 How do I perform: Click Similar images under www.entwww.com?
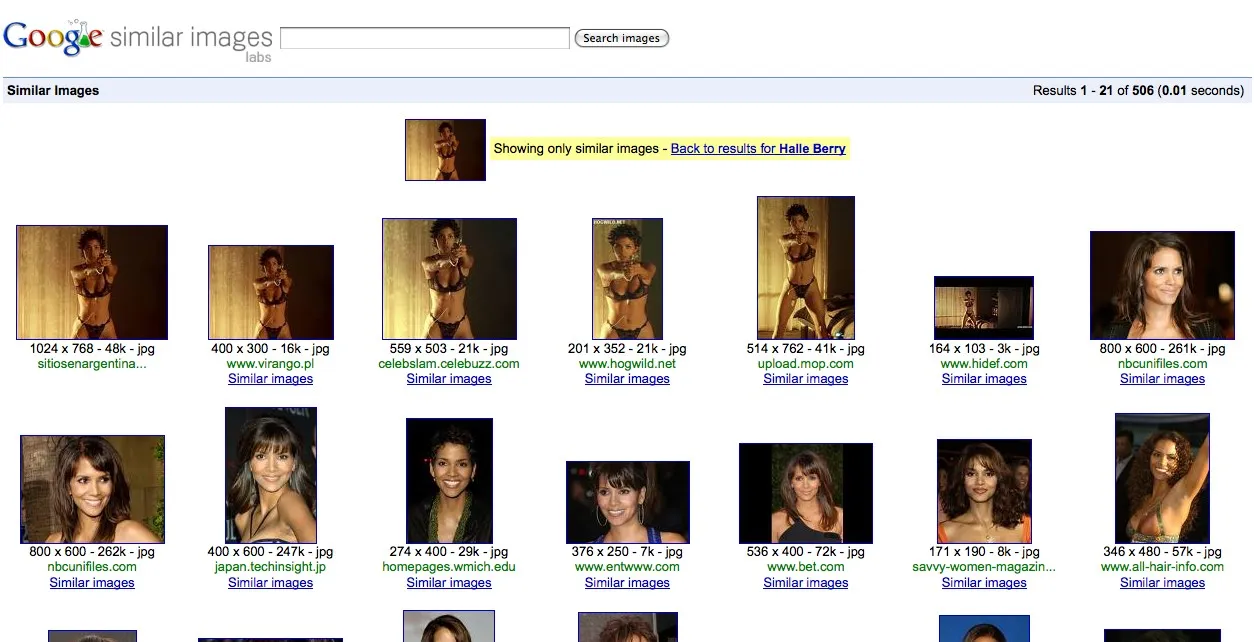tap(627, 583)
